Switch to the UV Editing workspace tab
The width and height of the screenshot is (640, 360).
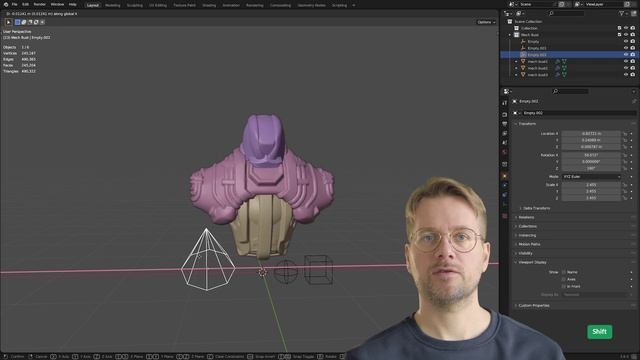[x=158, y=5]
